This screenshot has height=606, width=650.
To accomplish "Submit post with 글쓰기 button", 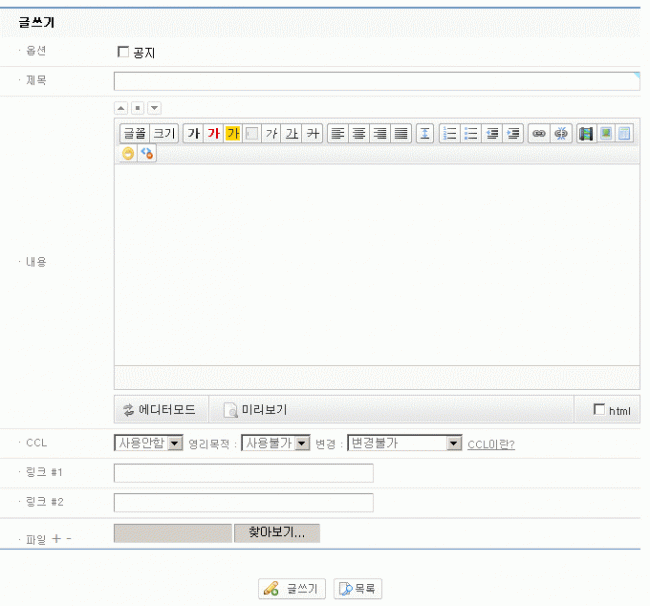I will (292, 589).
